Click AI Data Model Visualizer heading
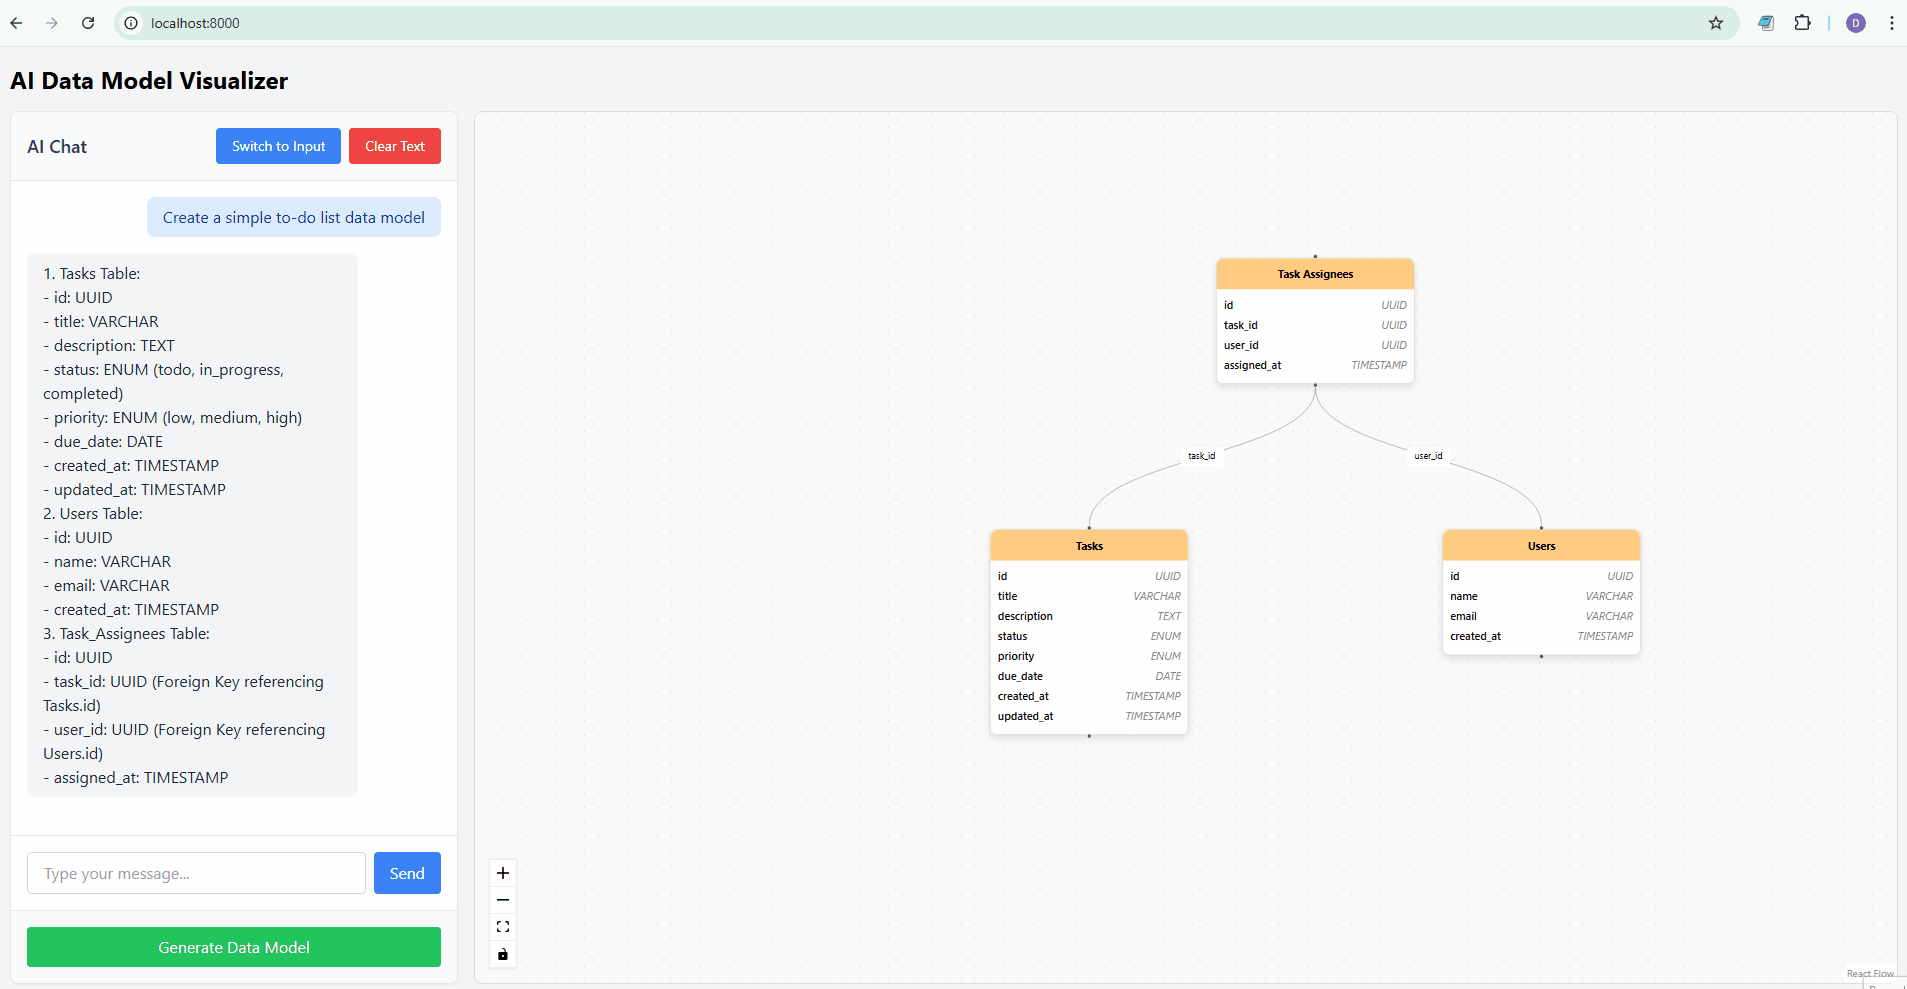 [x=149, y=81]
